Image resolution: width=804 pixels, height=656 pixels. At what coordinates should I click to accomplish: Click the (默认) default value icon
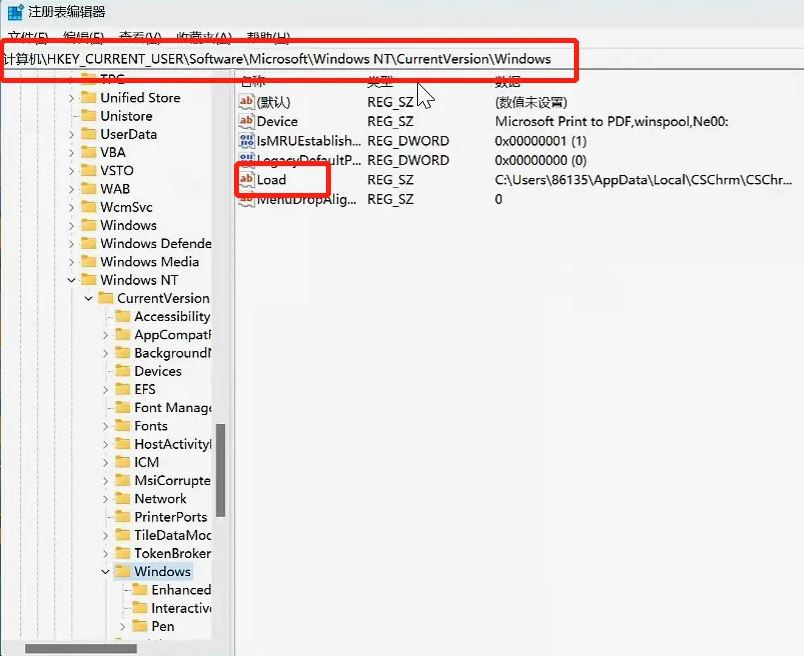coord(247,102)
